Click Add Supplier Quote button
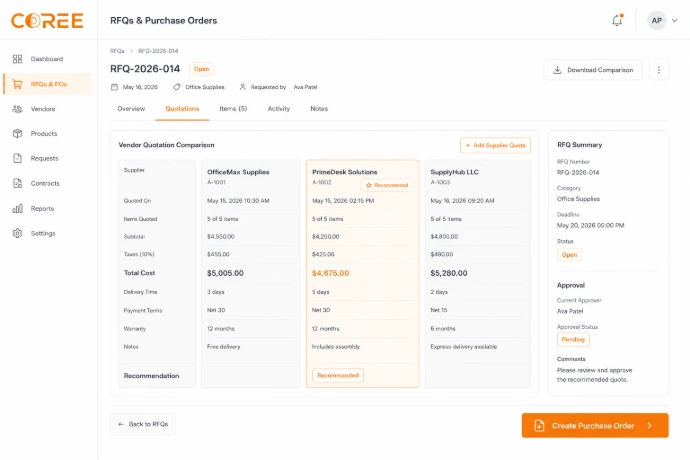This screenshot has height=460, width=690. (495, 145)
